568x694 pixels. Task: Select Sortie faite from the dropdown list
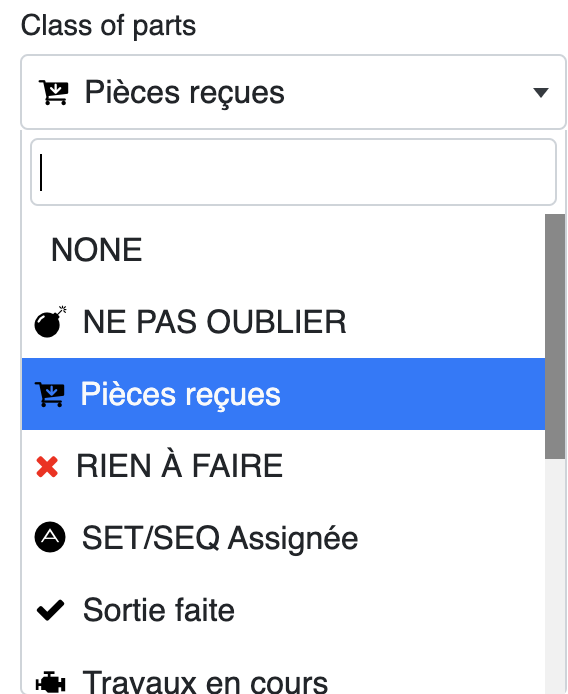coord(283,610)
